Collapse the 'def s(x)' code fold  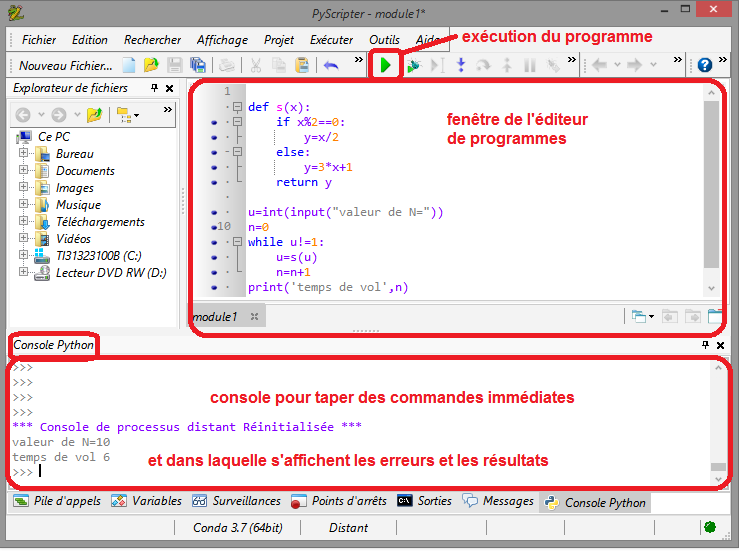click(237, 106)
